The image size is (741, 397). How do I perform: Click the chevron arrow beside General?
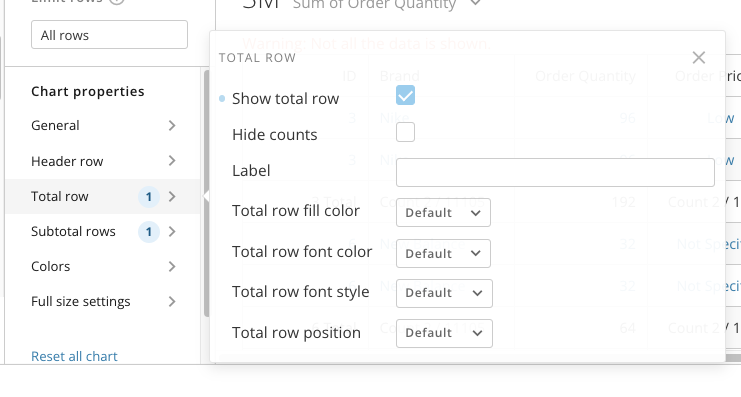(172, 126)
